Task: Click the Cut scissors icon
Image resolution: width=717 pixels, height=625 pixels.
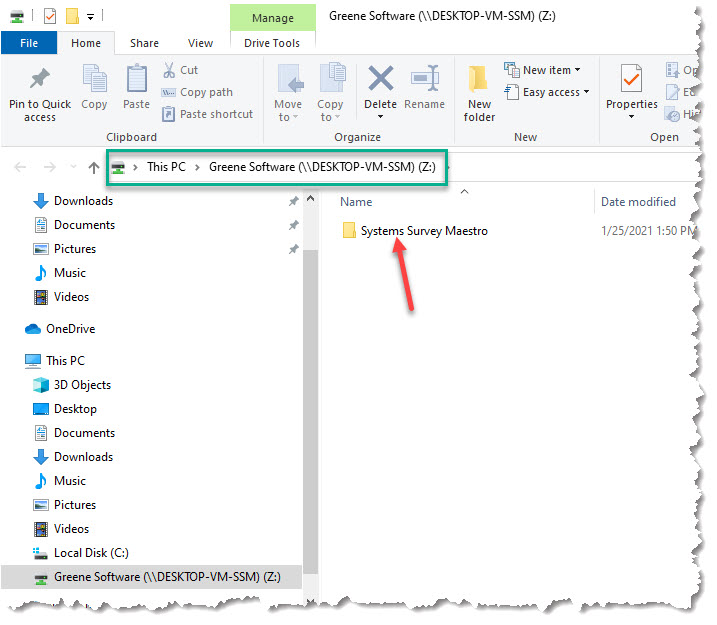Action: [169, 70]
